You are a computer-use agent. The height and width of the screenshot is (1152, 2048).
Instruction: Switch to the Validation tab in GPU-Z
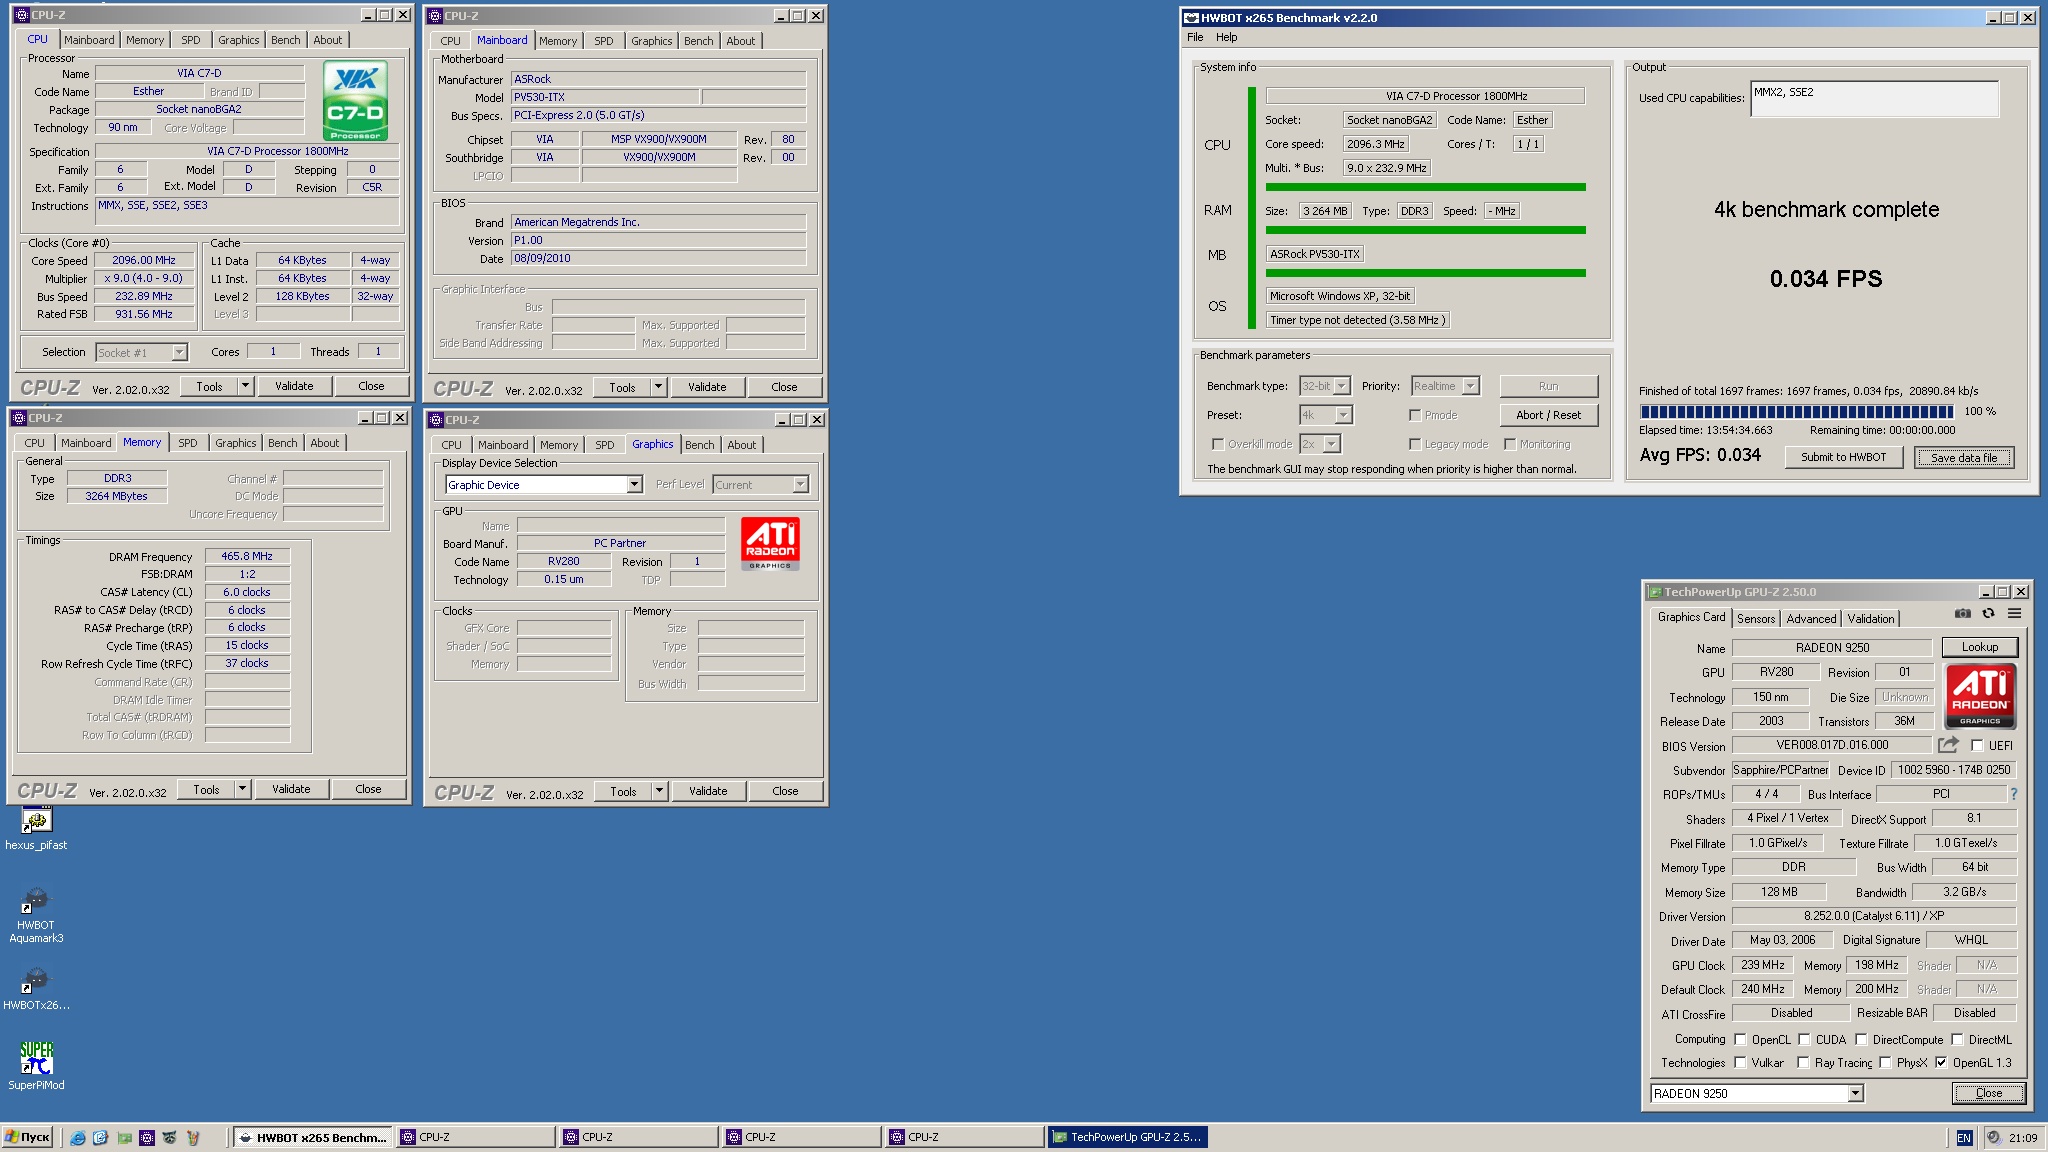click(x=1870, y=619)
